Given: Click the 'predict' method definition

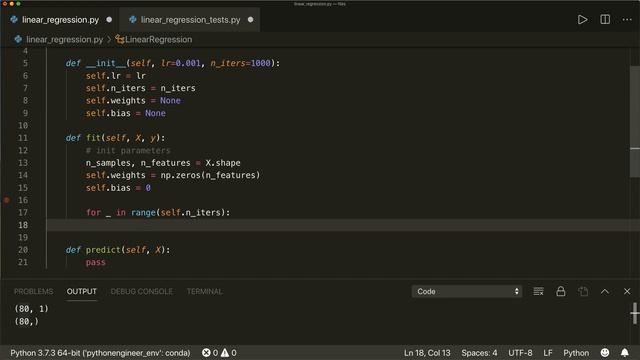Looking at the screenshot, I should (x=103, y=250).
